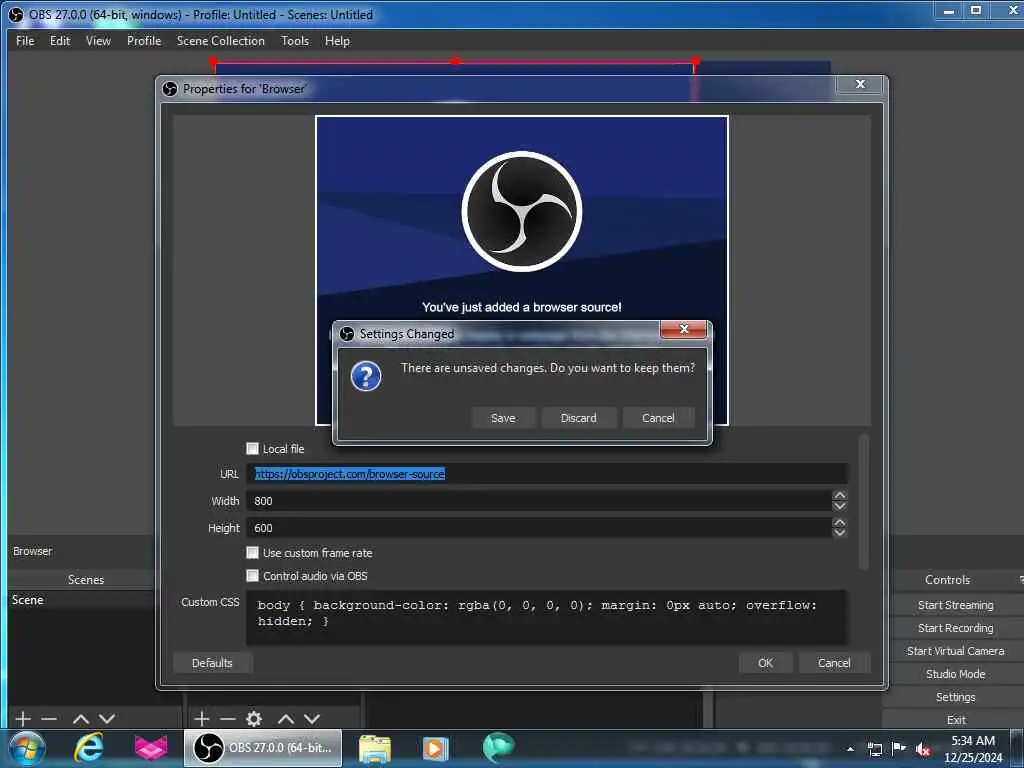Click the properties panel vertical scrollbar
This screenshot has height=768, width=1024.
(x=864, y=501)
